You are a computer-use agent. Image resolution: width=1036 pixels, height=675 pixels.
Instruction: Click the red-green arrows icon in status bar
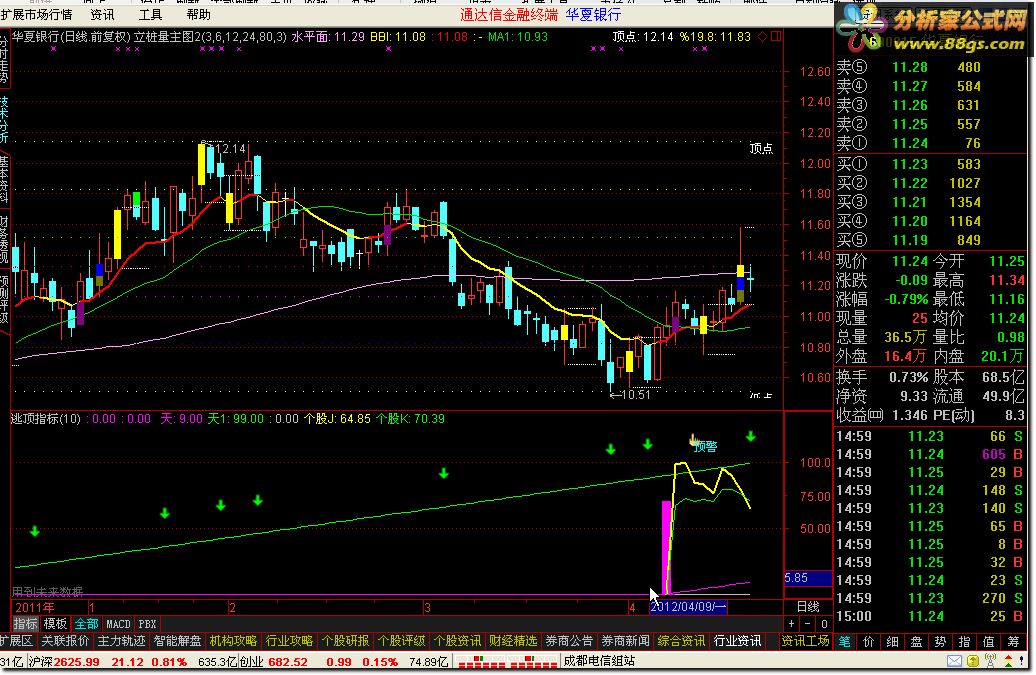[x=1009, y=661]
